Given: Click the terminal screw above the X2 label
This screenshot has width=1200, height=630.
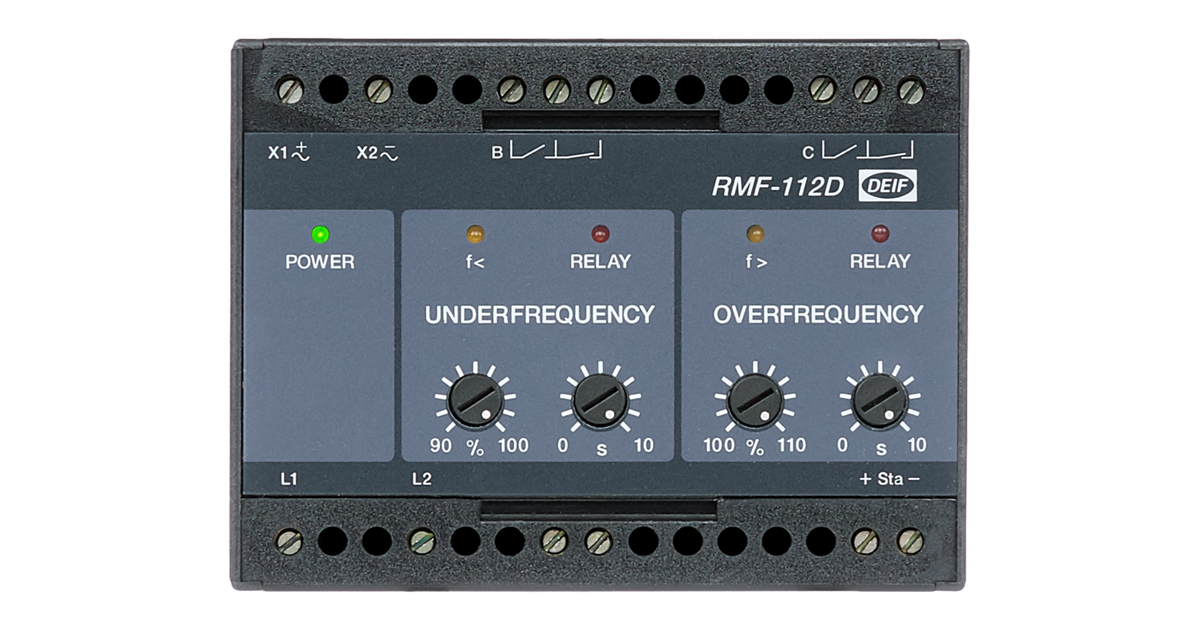Looking at the screenshot, I should click(x=378, y=90).
